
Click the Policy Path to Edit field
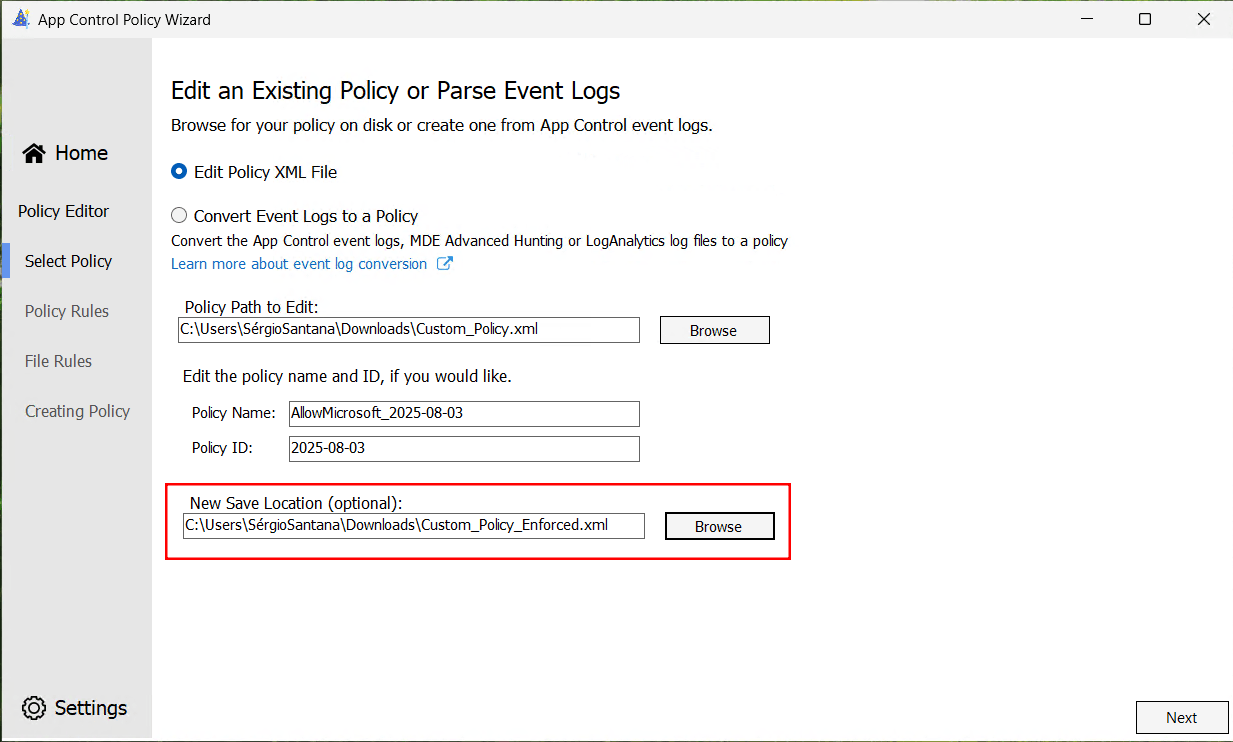click(x=409, y=330)
